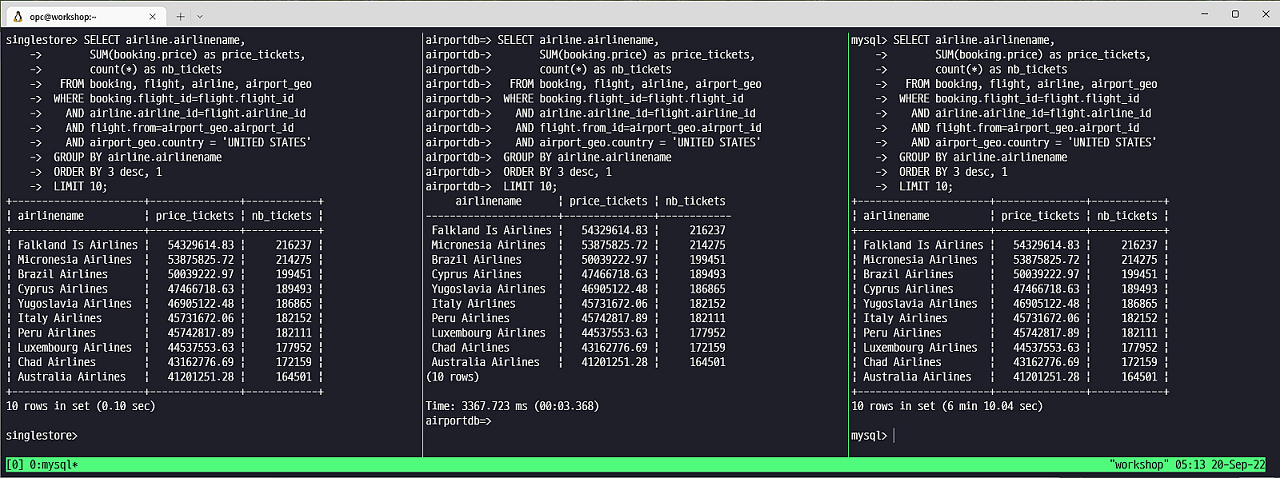Screen dimensions: 1280x478
Task: Click "10 rows in set (0.10 sec)" text
Action: 81,406
